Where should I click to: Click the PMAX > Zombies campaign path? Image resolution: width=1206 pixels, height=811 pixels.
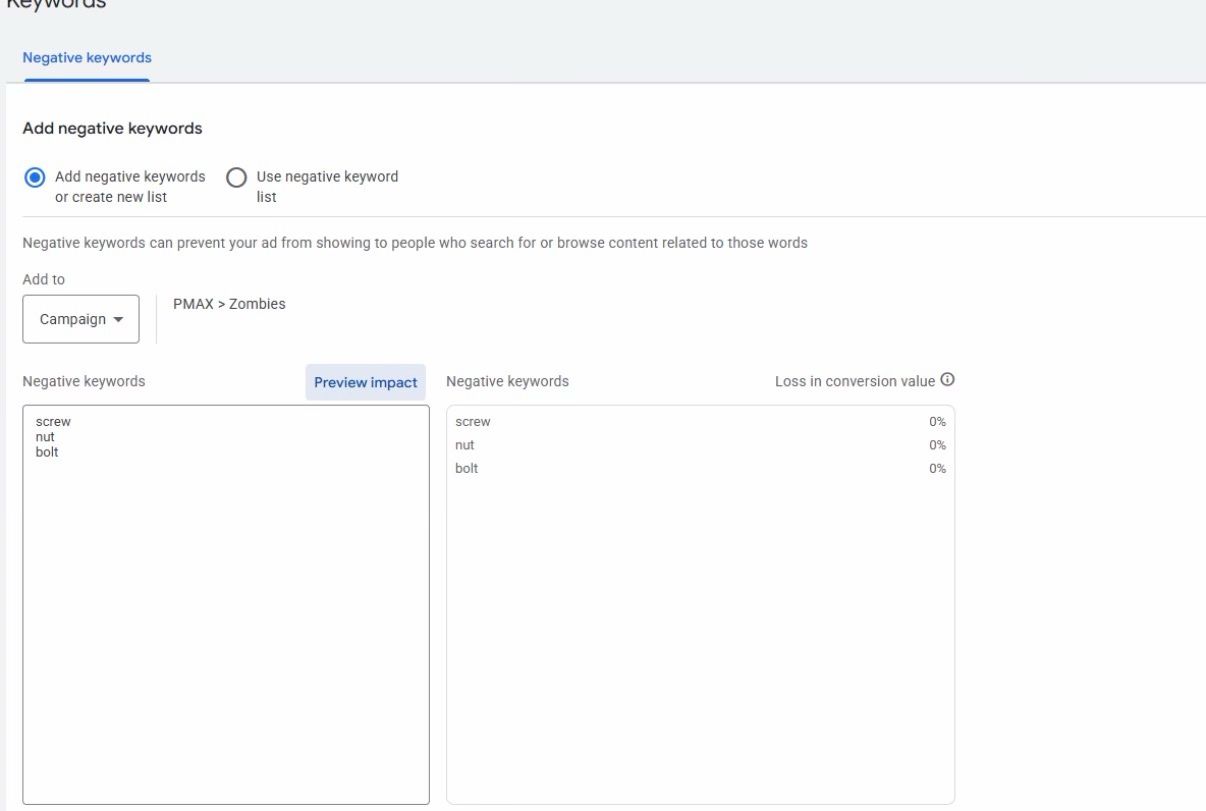229,304
